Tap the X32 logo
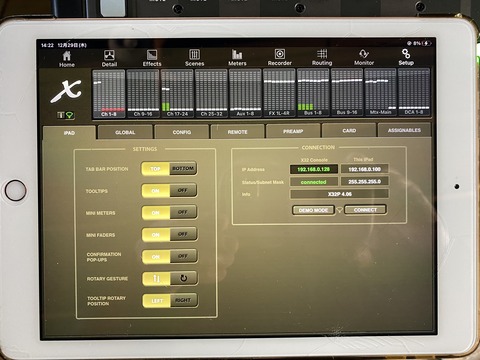480x360 pixels. point(66,91)
